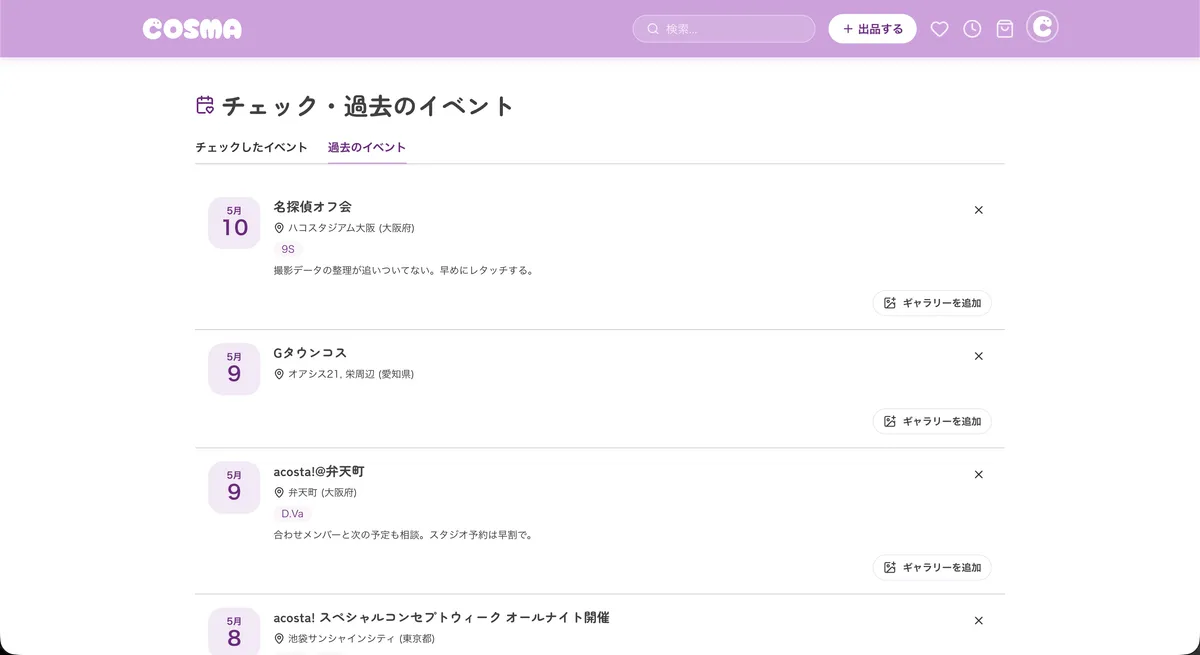Open the user avatar menu
1200x655 pixels.
point(1042,27)
